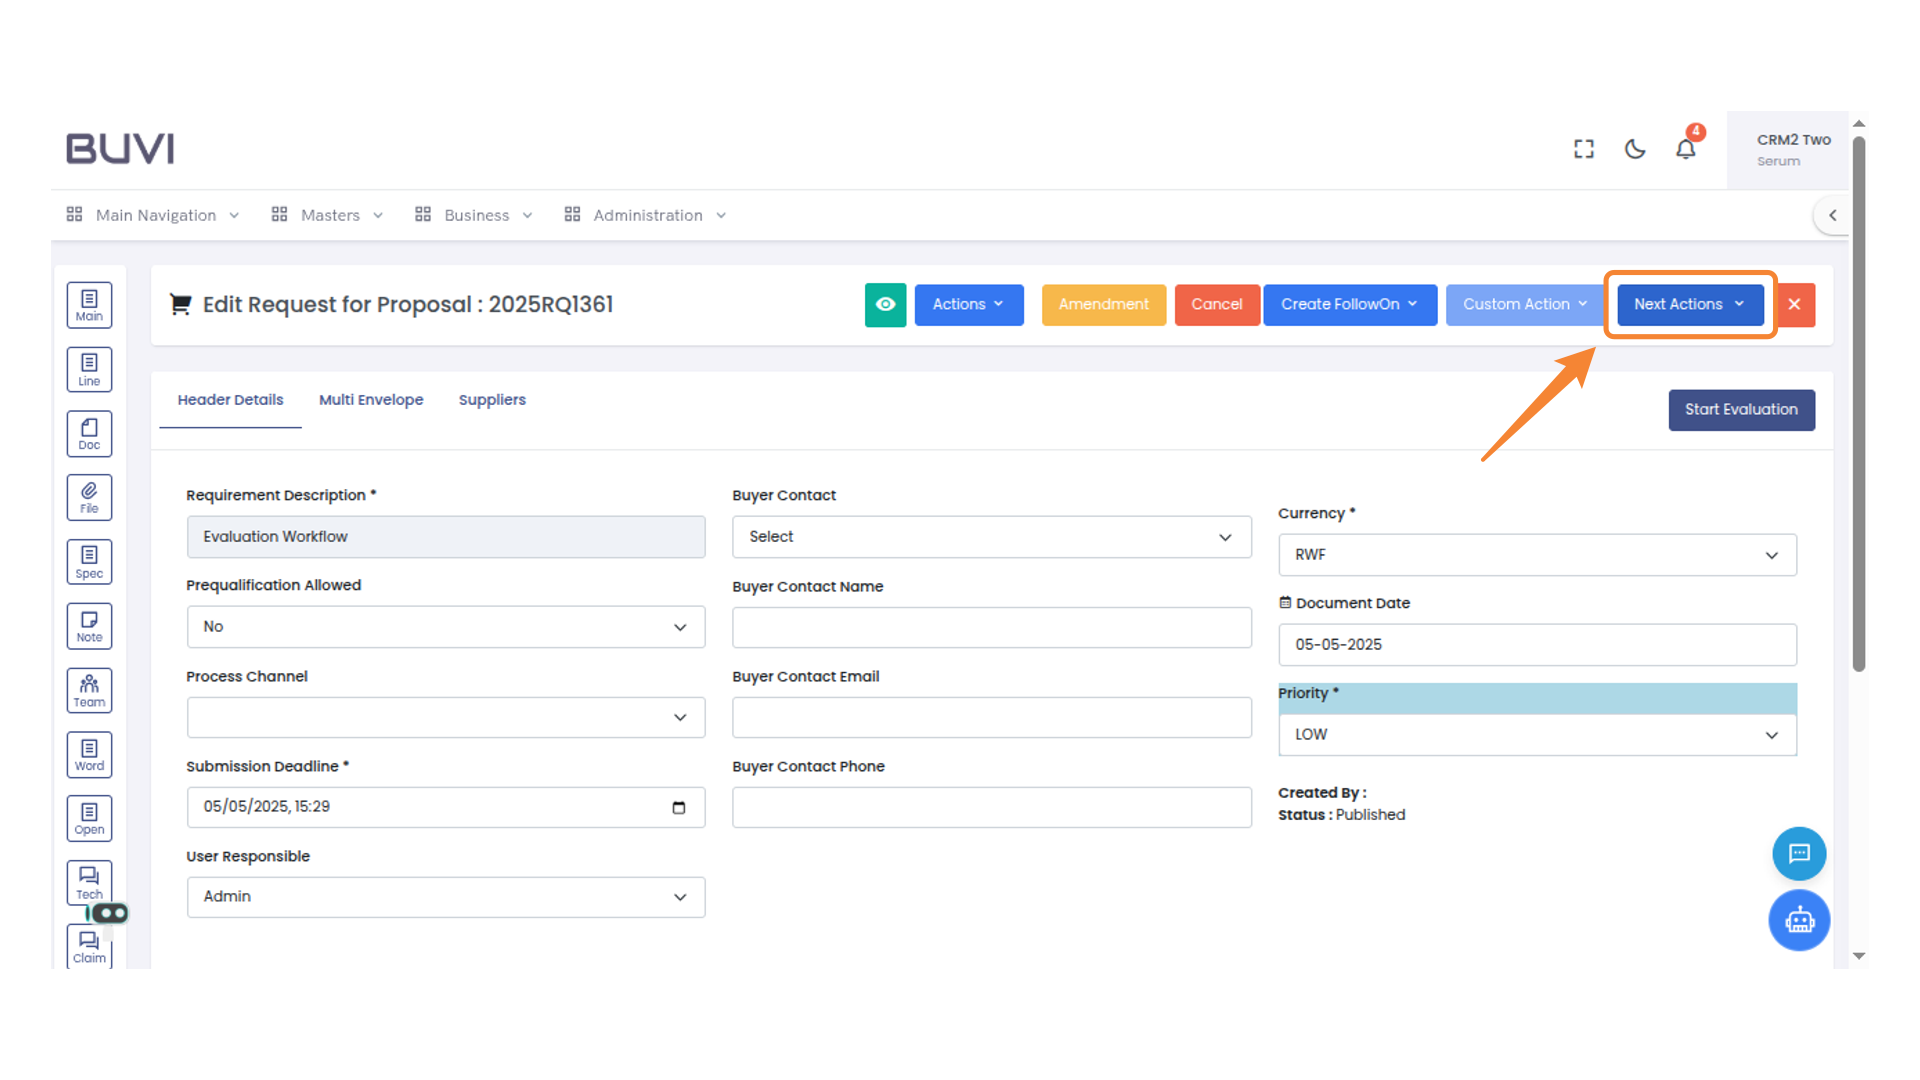
Task: Click the Start Evaluation button
Action: 1741,410
